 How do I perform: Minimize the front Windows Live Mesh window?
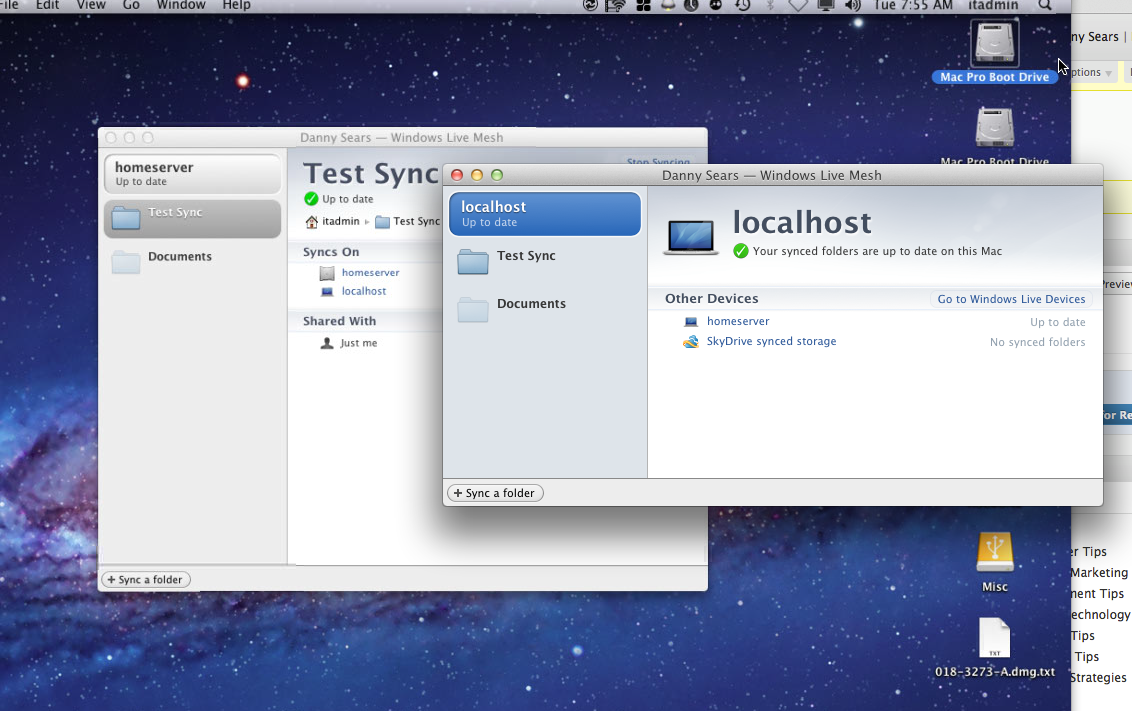tap(476, 175)
